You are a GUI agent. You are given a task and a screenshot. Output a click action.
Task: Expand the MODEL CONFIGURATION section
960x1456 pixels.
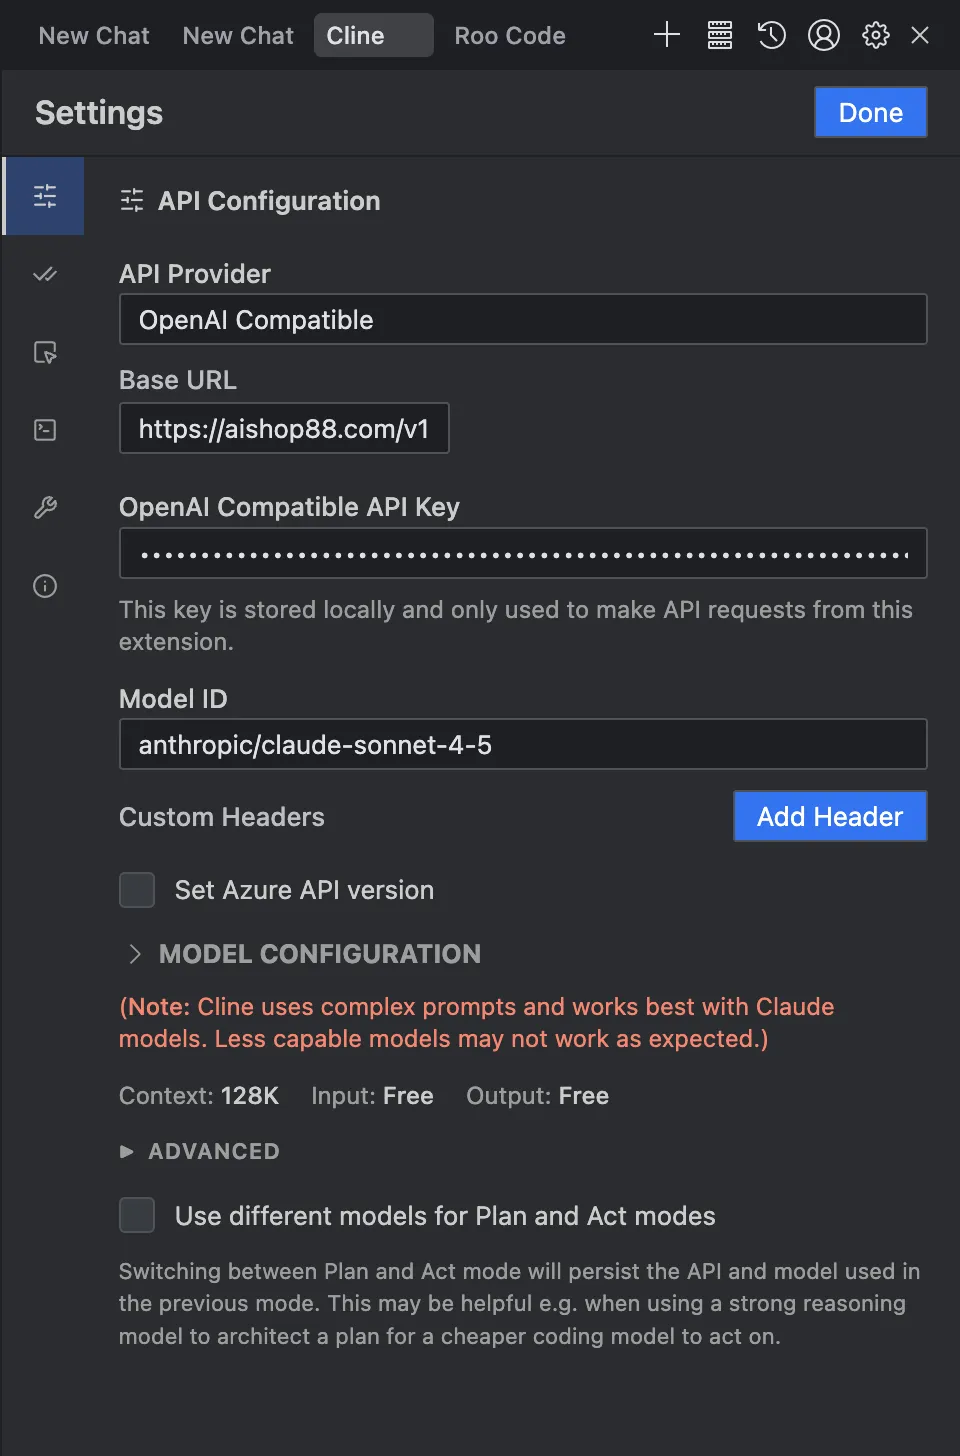(300, 954)
